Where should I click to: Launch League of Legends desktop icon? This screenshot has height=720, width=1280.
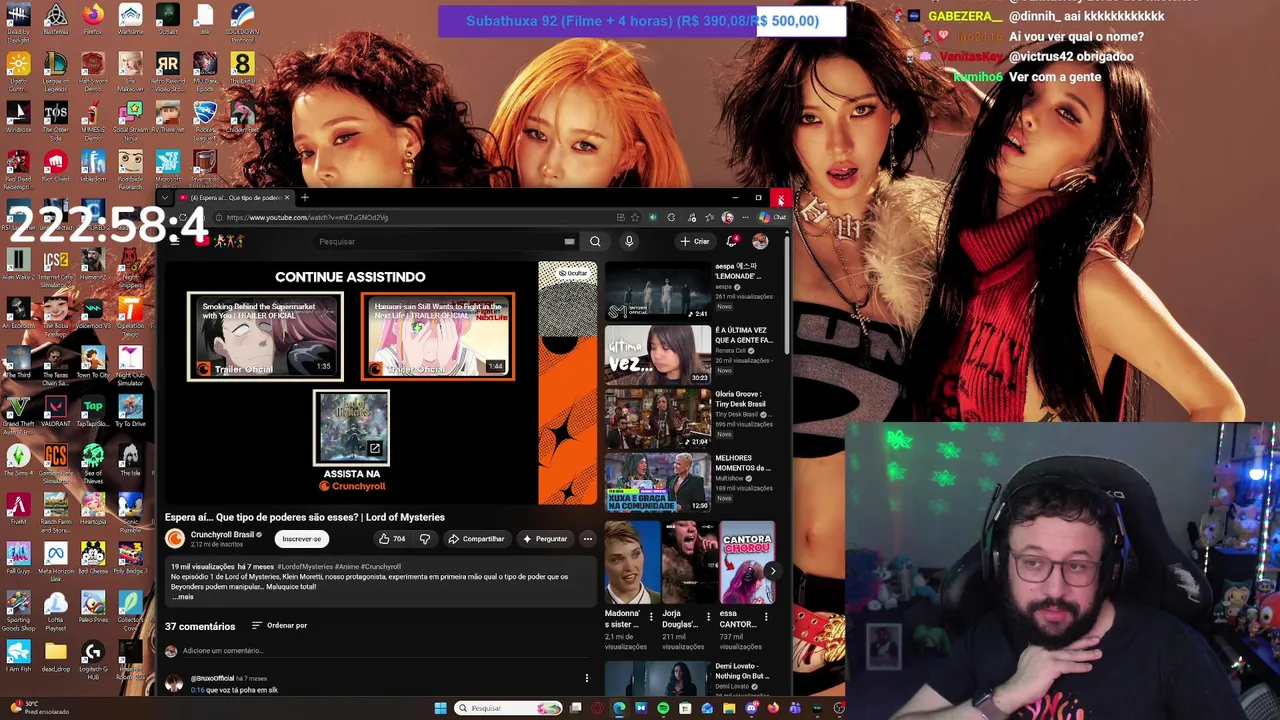pos(55,69)
